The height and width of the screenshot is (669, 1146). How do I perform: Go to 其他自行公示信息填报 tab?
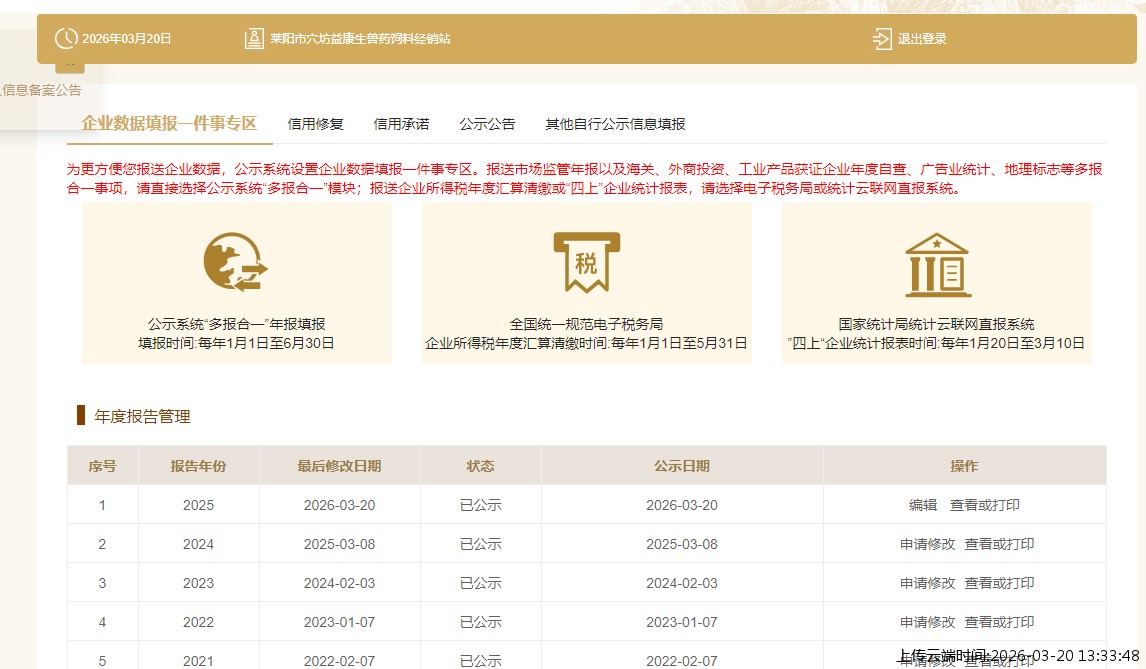point(615,124)
